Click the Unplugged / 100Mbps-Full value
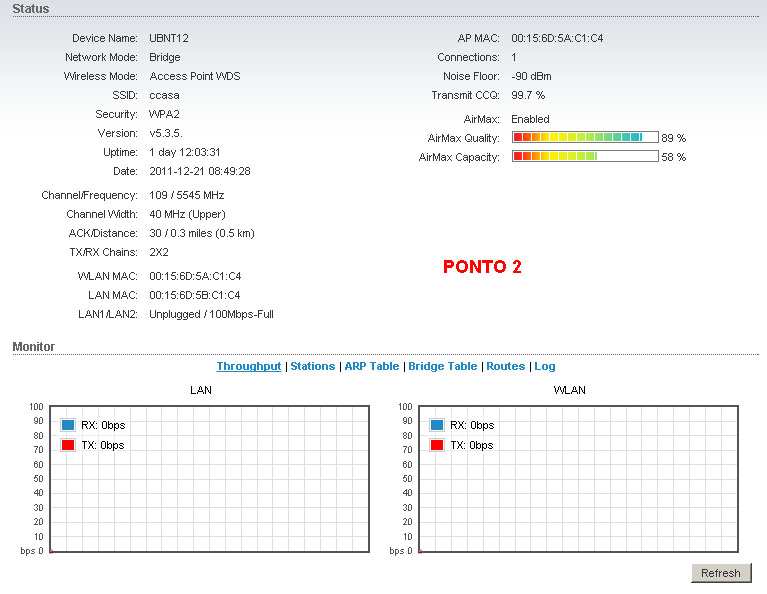The height and width of the screenshot is (594, 767). (x=211, y=315)
